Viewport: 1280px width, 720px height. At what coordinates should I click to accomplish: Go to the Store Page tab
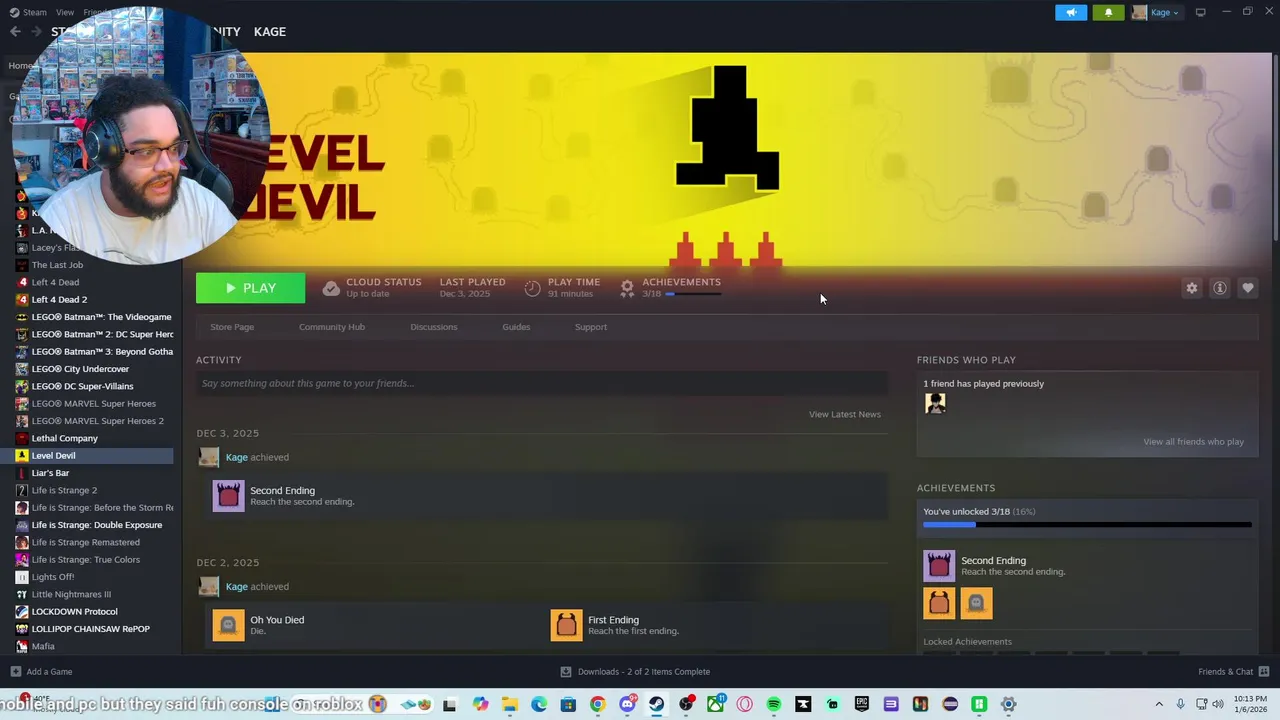tap(232, 327)
